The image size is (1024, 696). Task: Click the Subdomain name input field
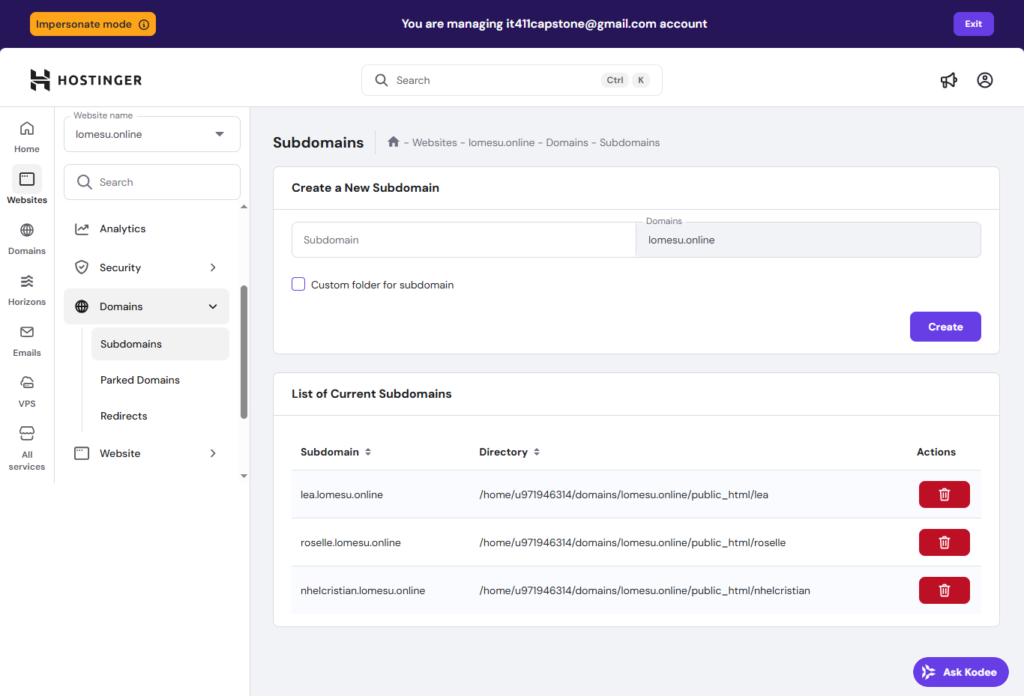[464, 240]
